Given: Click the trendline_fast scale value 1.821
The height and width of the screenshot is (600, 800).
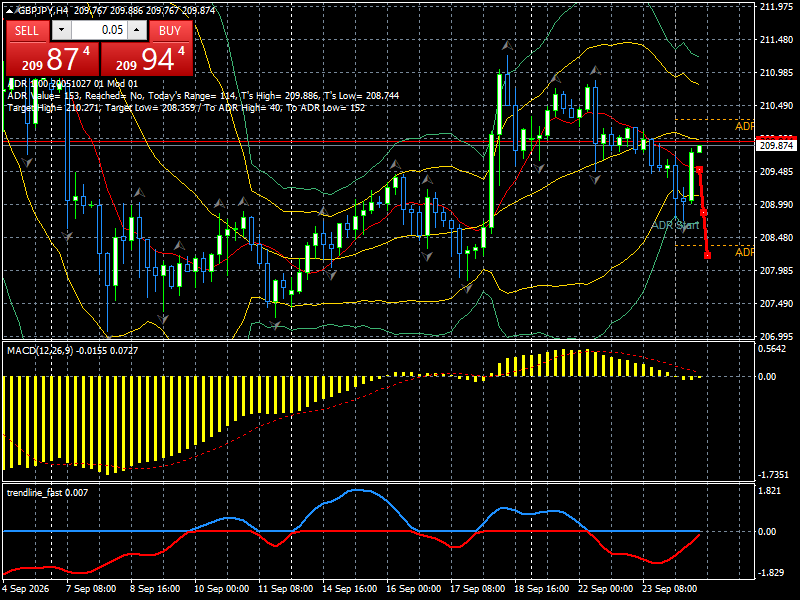Looking at the screenshot, I should click(x=770, y=491).
